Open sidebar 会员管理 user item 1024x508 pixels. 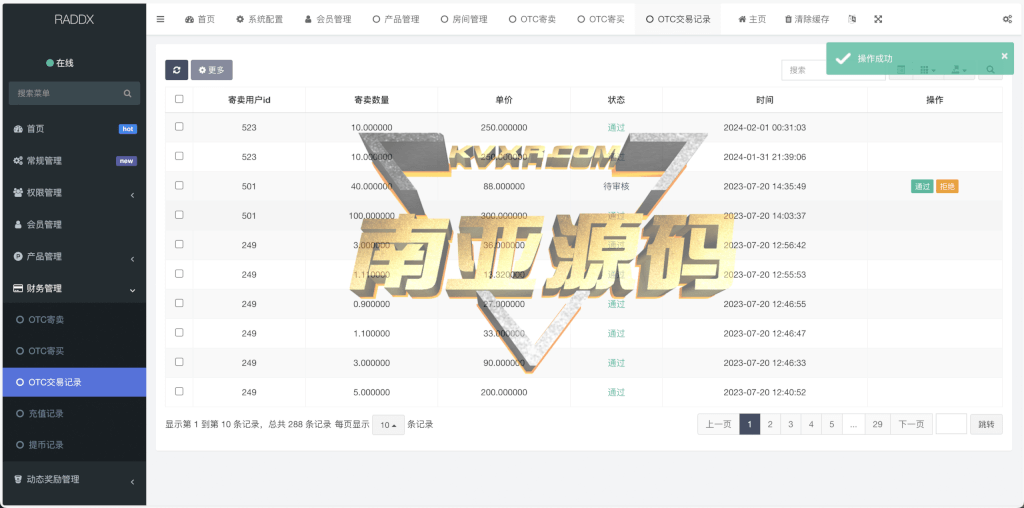pyautogui.click(x=73, y=225)
